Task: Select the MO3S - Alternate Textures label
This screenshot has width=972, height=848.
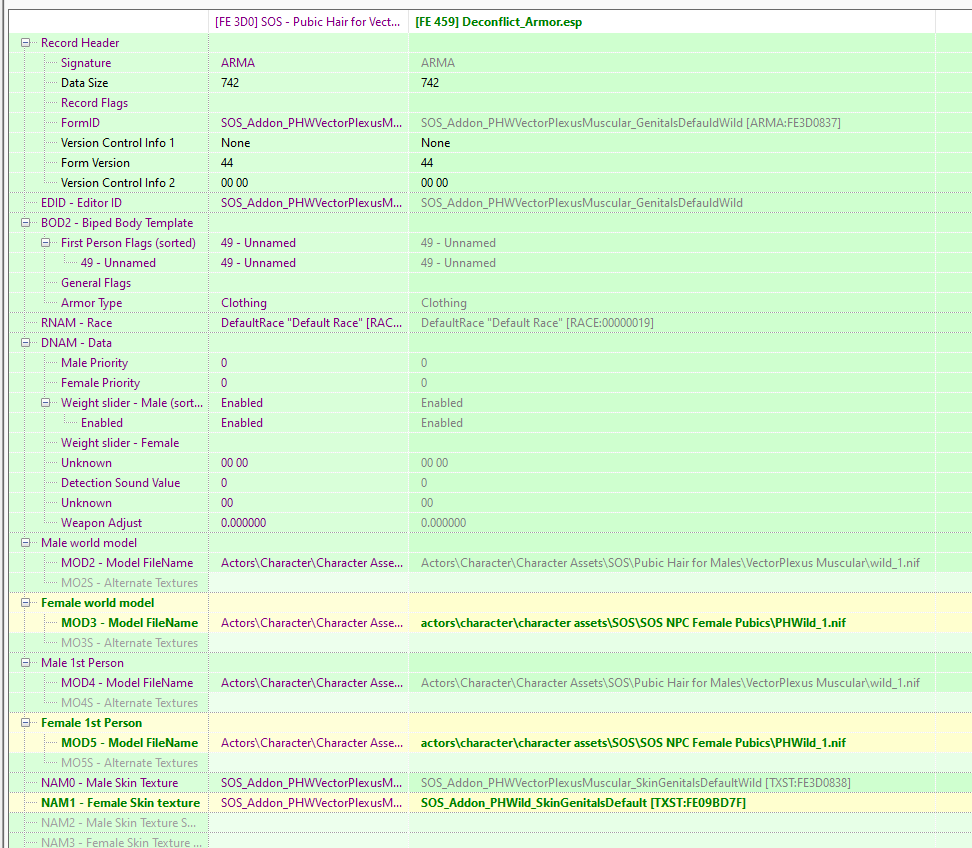Action: point(130,643)
